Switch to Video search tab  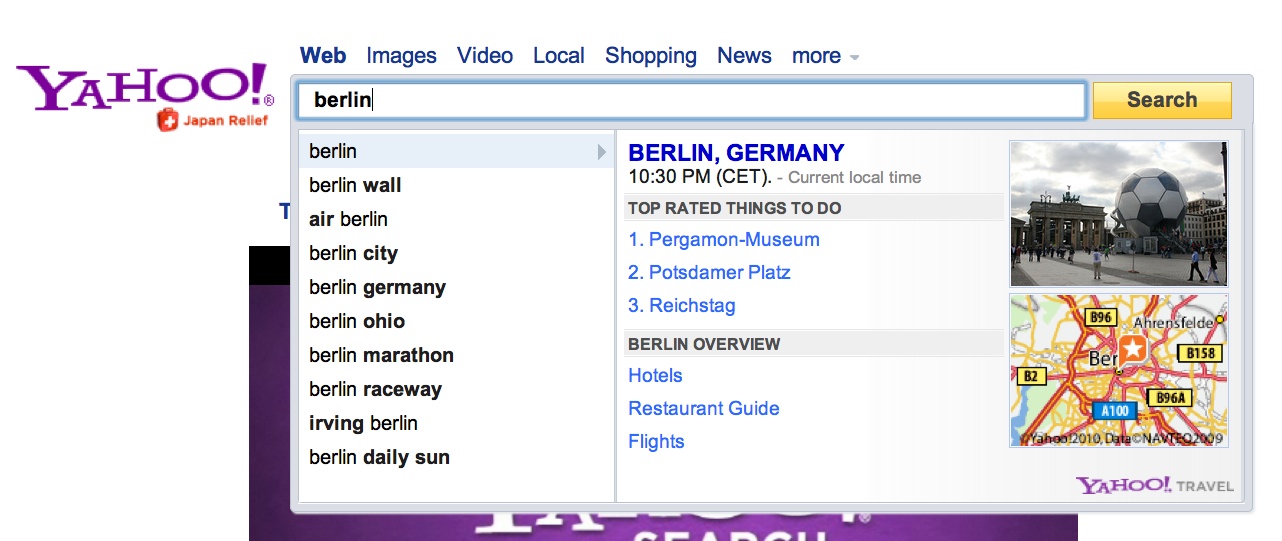tap(485, 56)
